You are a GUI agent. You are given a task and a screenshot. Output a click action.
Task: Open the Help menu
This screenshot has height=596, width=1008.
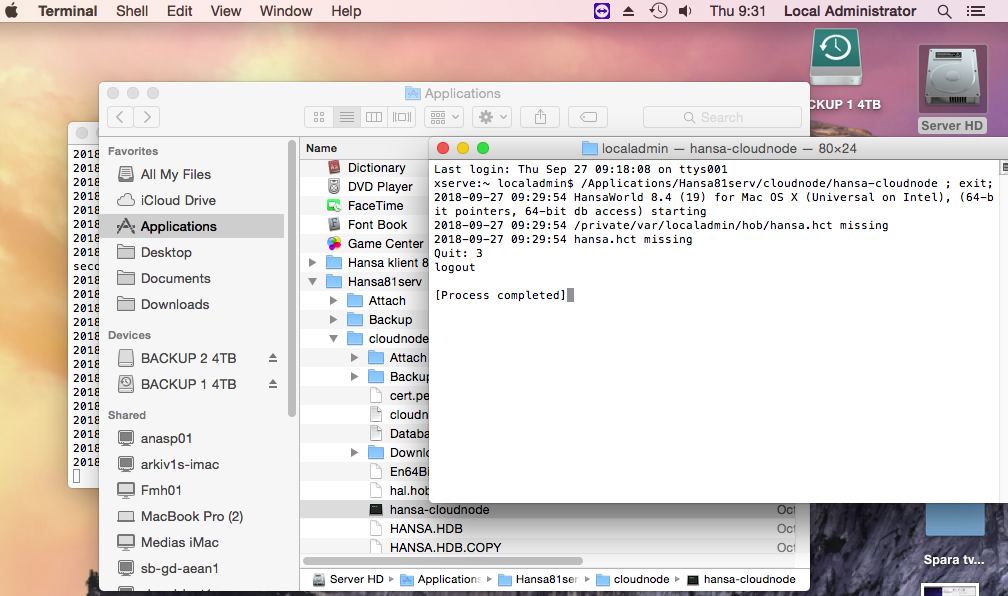(x=346, y=11)
